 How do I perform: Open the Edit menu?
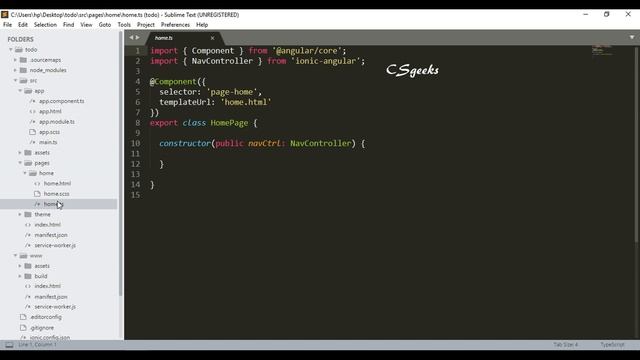(23, 24)
